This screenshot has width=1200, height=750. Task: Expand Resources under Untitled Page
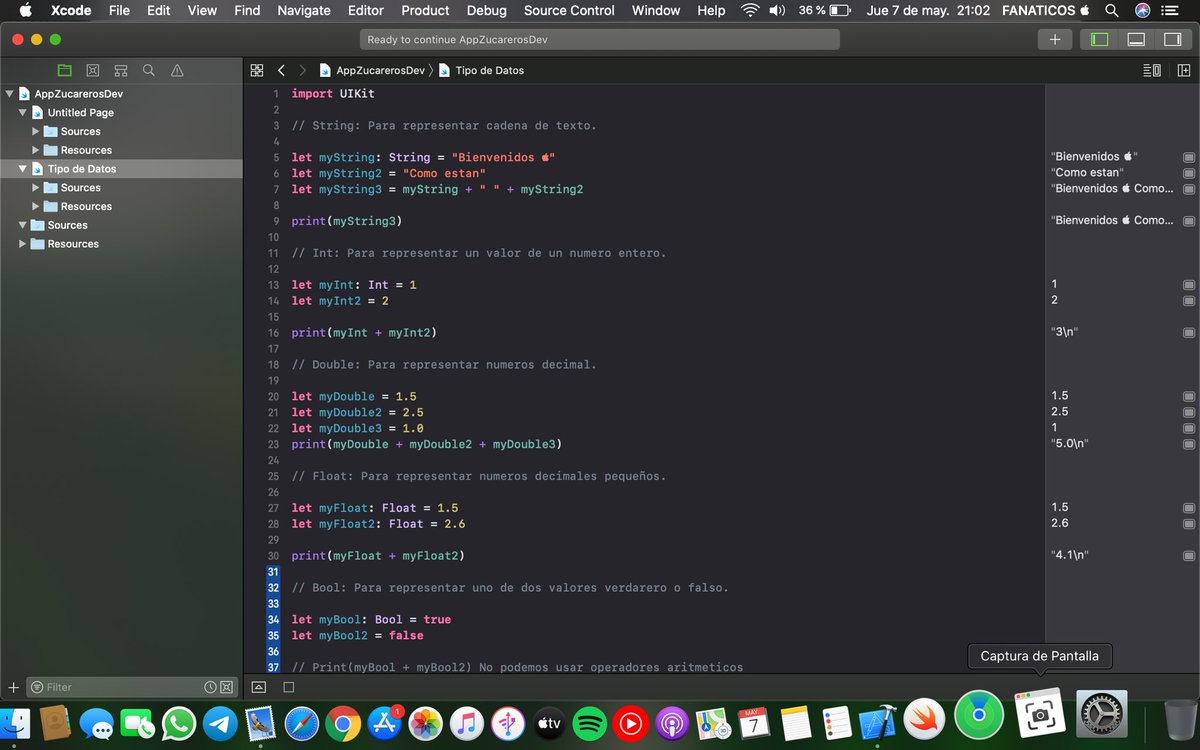click(x=36, y=150)
